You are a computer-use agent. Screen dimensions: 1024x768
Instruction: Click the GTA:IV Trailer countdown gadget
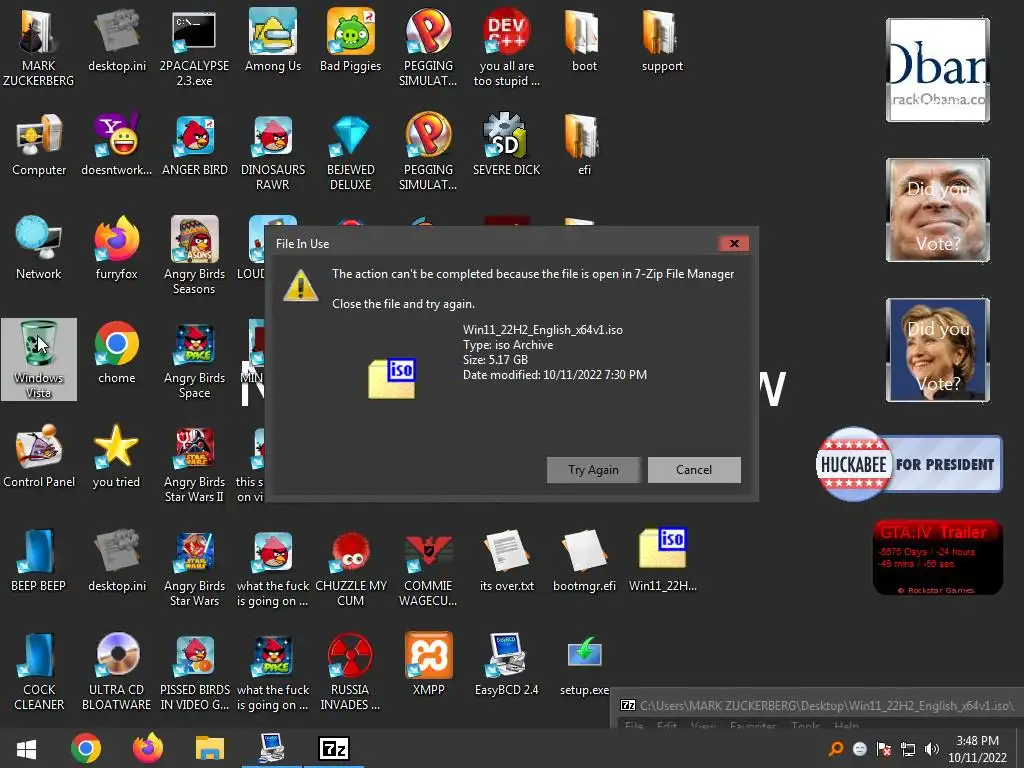click(x=937, y=557)
